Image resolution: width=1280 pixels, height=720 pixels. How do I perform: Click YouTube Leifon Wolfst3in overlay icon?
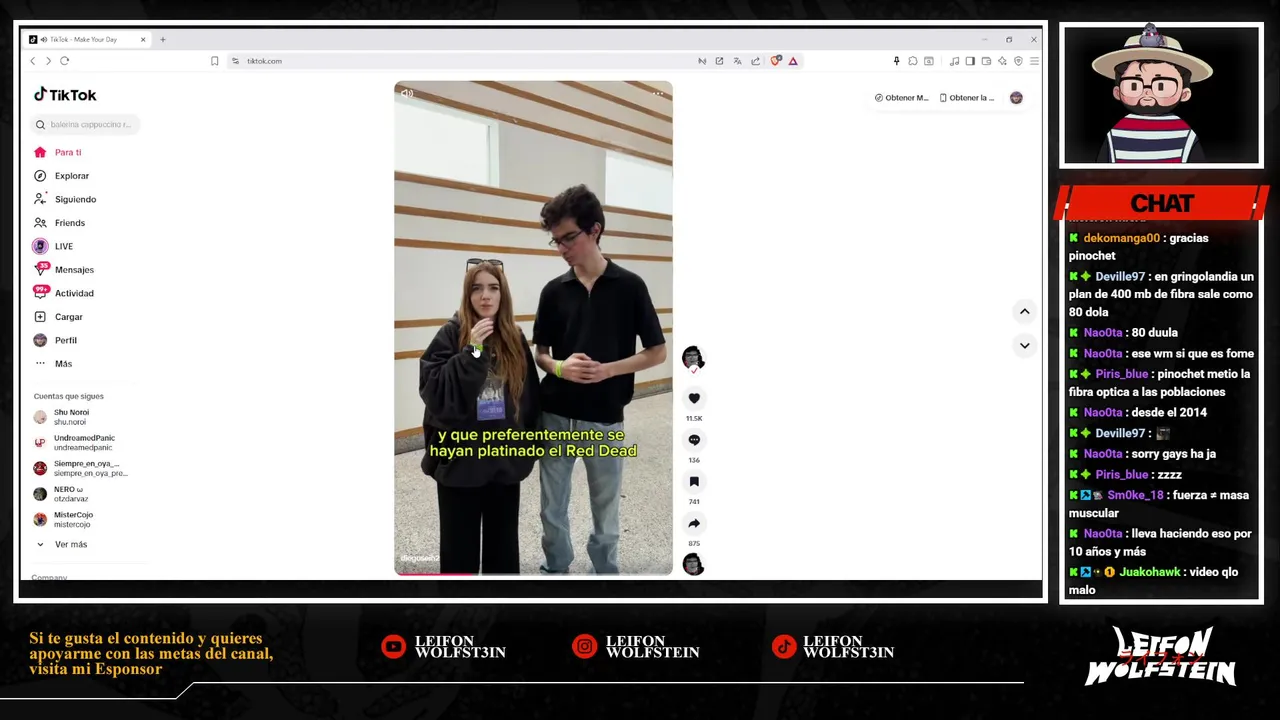pyautogui.click(x=394, y=647)
